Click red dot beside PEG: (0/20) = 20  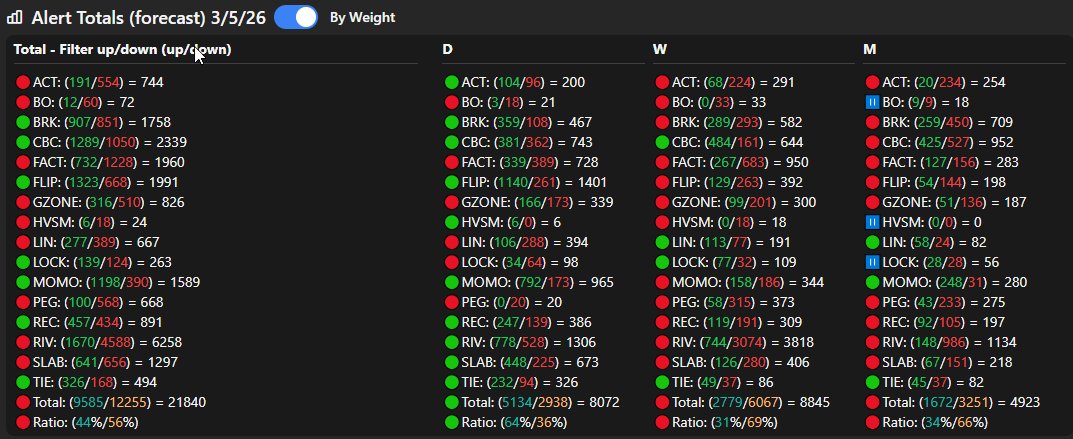click(x=452, y=302)
